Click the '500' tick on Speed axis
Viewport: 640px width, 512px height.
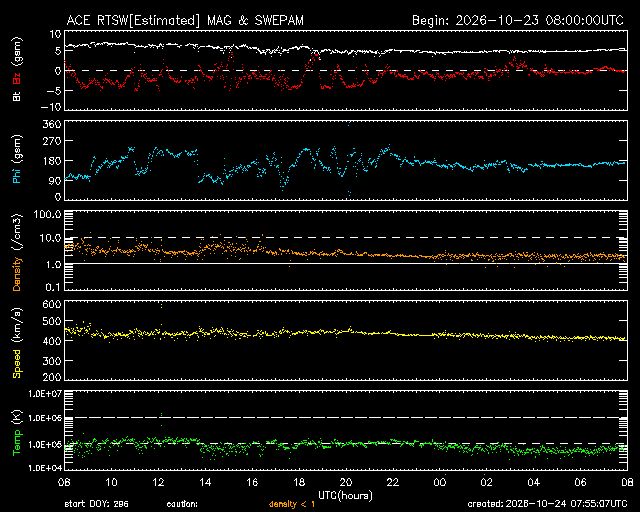coord(52,321)
